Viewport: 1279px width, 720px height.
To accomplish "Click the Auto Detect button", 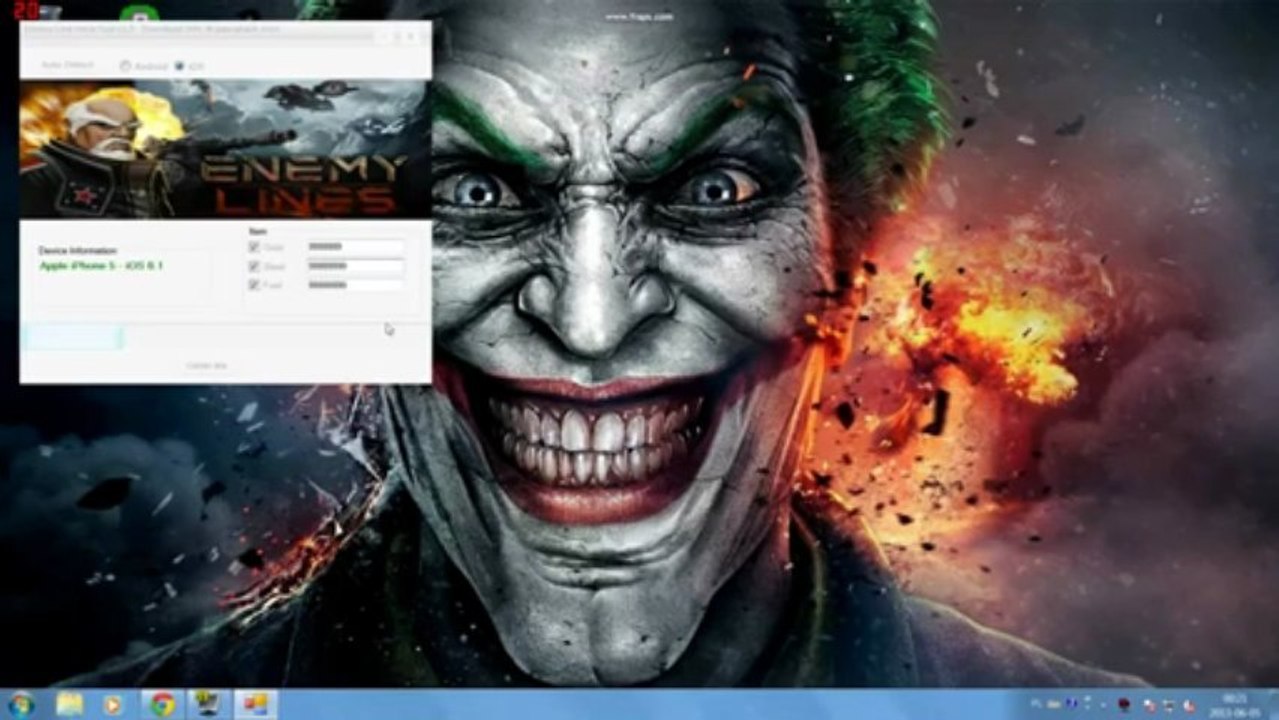I will coord(68,65).
